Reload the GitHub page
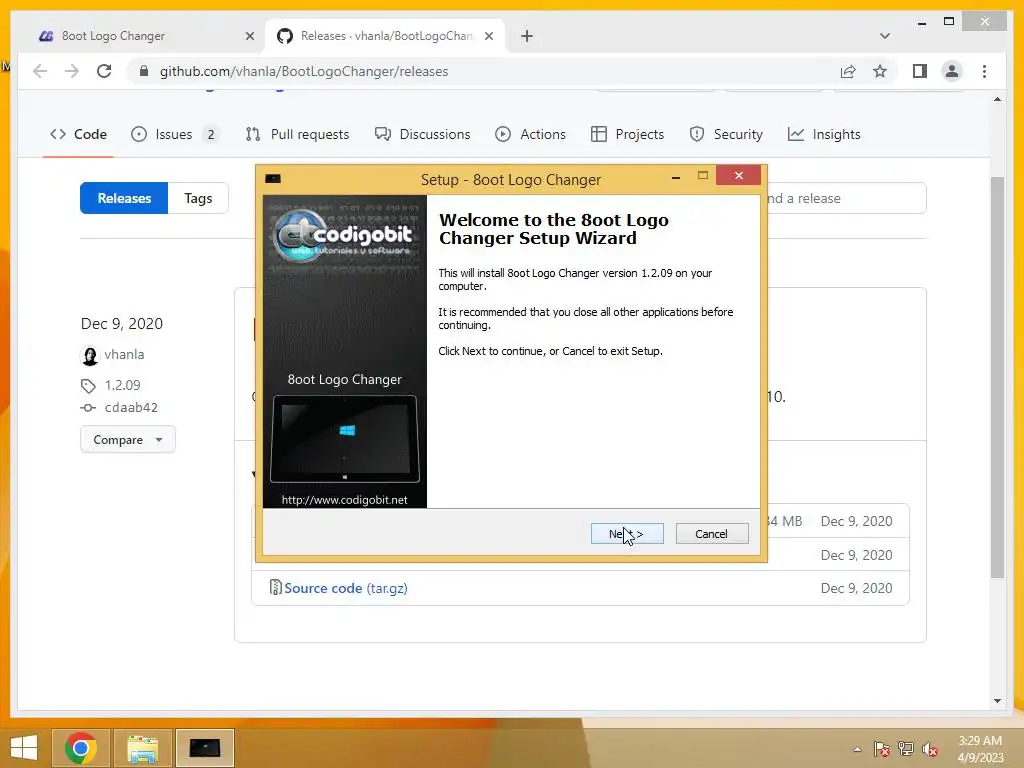The height and width of the screenshot is (768, 1024). pos(104,71)
